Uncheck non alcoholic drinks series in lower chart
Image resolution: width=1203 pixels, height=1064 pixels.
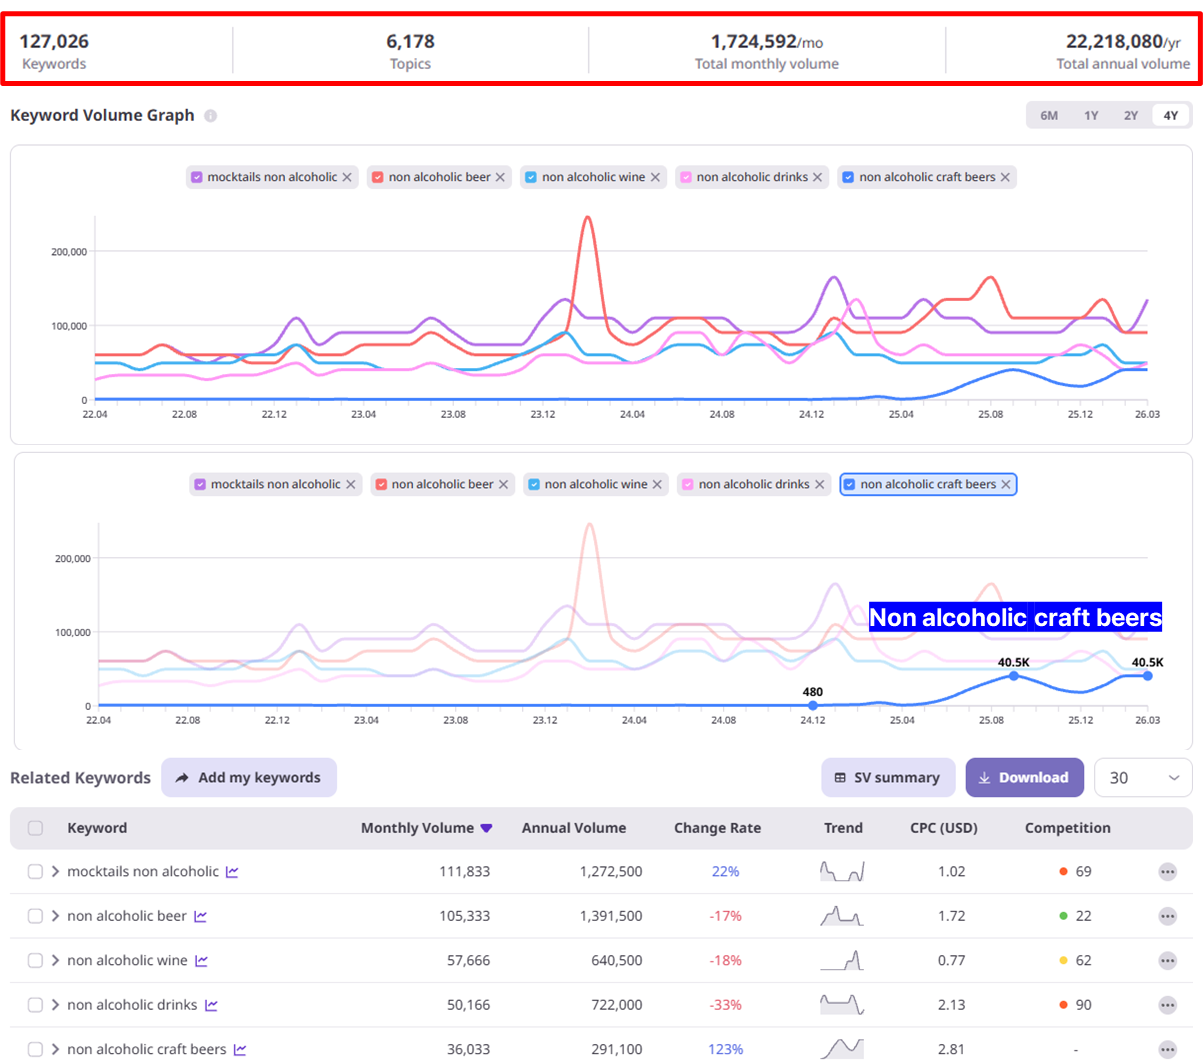pos(688,484)
